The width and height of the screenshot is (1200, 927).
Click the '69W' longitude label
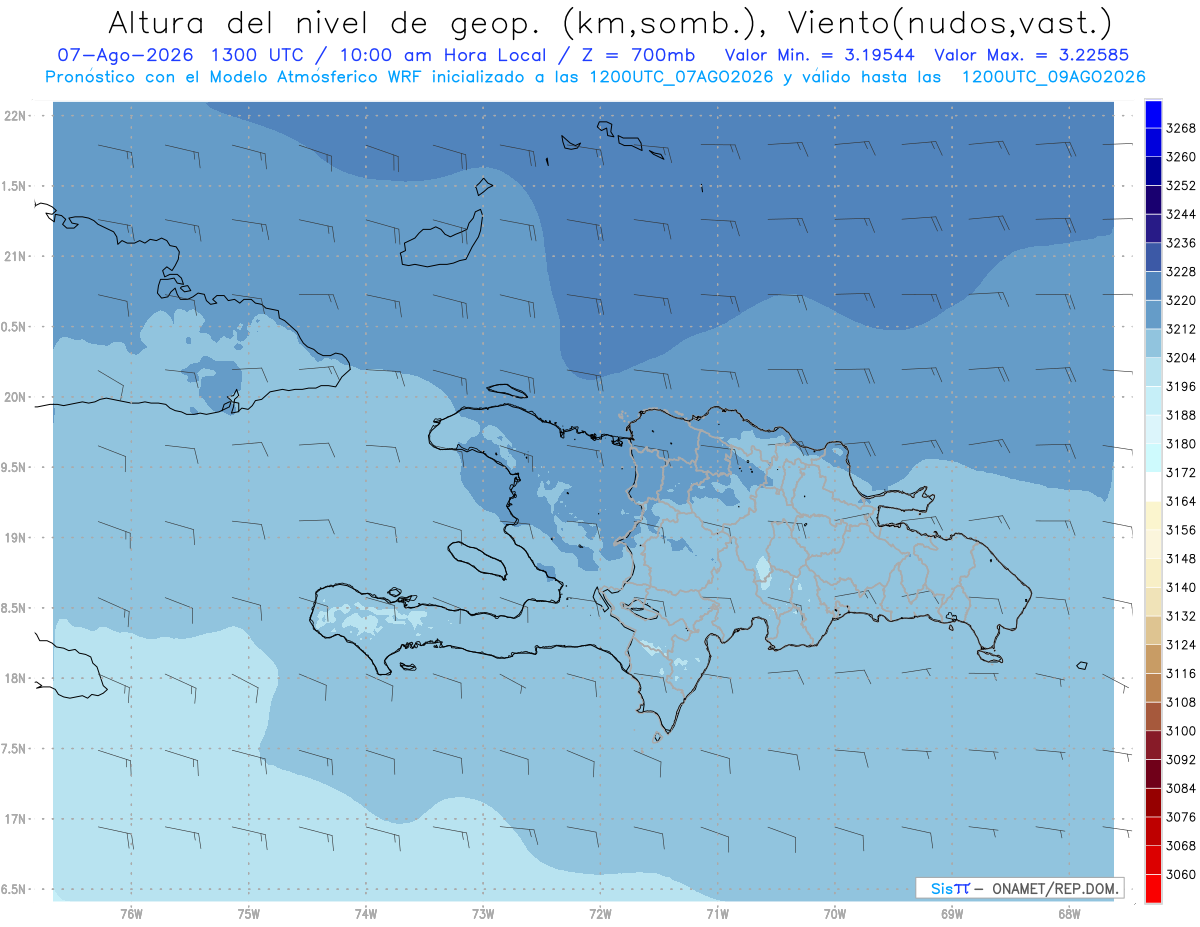point(952,913)
